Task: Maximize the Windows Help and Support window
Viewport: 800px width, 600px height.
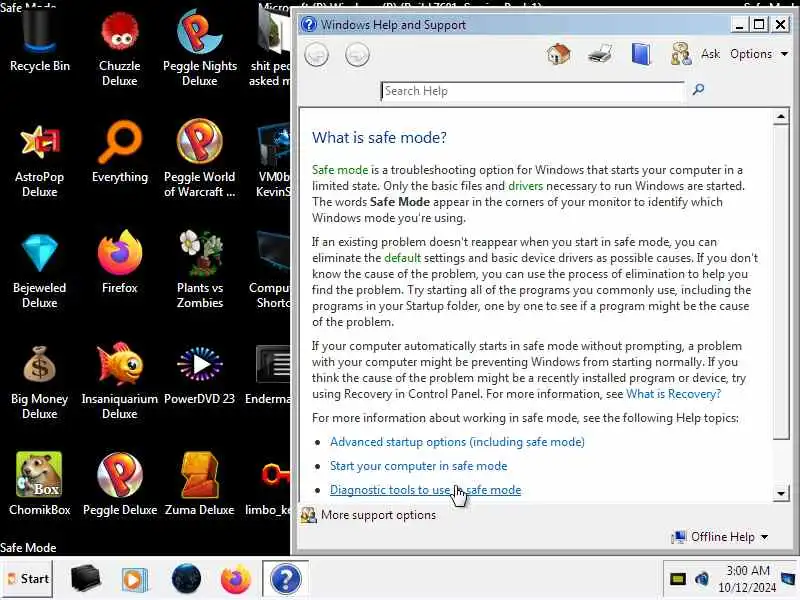Action: (x=759, y=24)
